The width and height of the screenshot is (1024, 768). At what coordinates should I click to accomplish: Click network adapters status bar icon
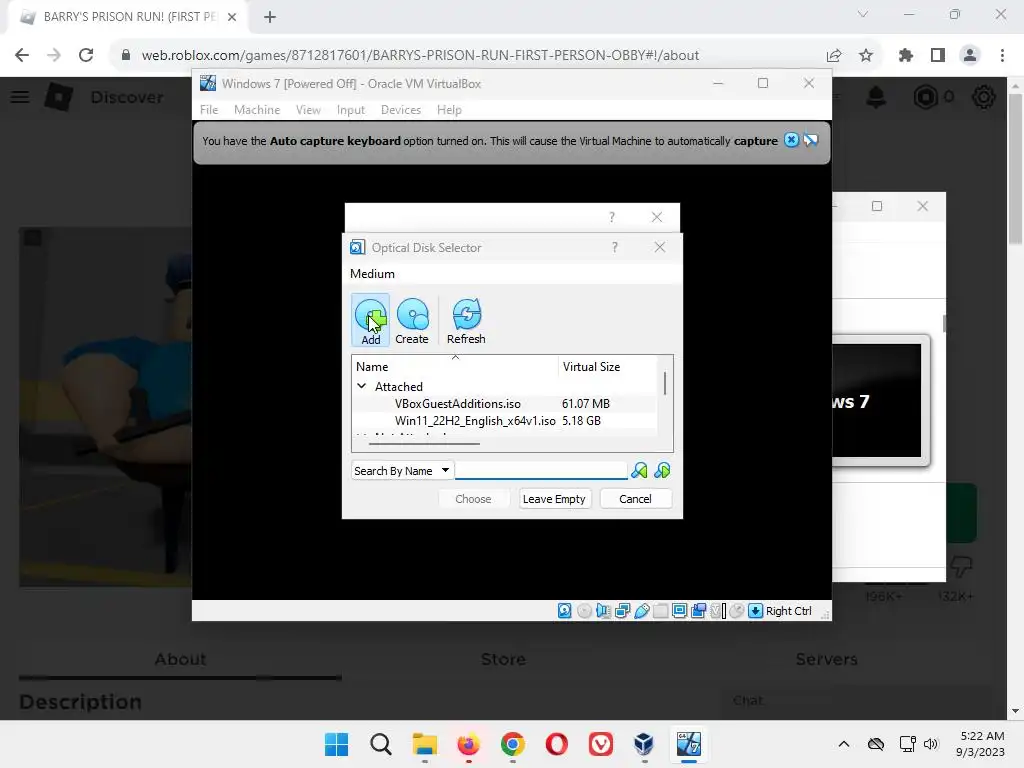coord(622,611)
